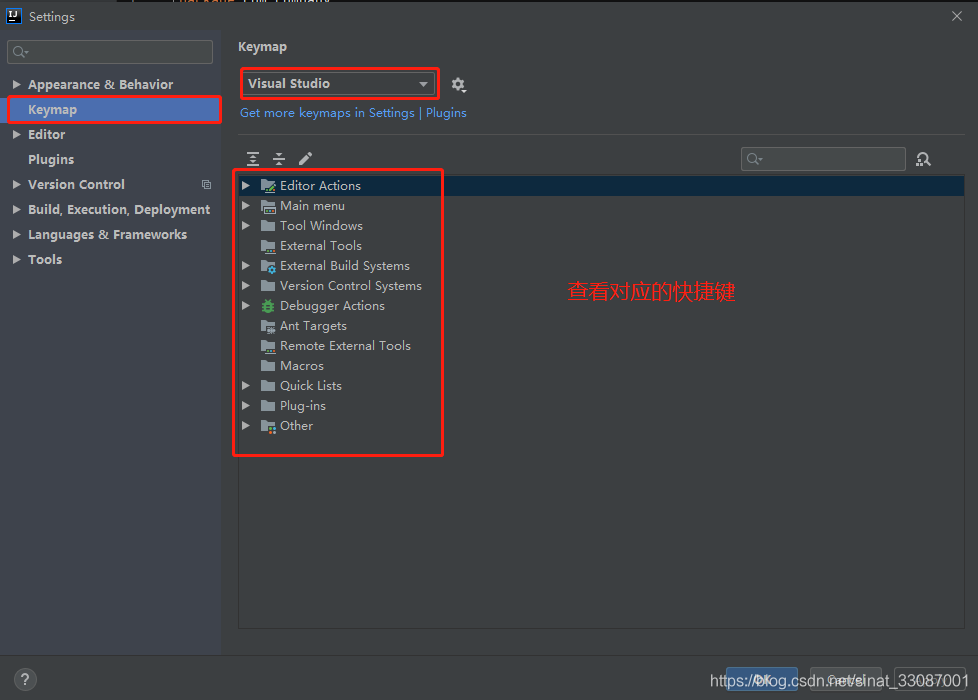Expand the Editor settings section arrow
The width and height of the screenshot is (978, 700).
click(x=17, y=134)
